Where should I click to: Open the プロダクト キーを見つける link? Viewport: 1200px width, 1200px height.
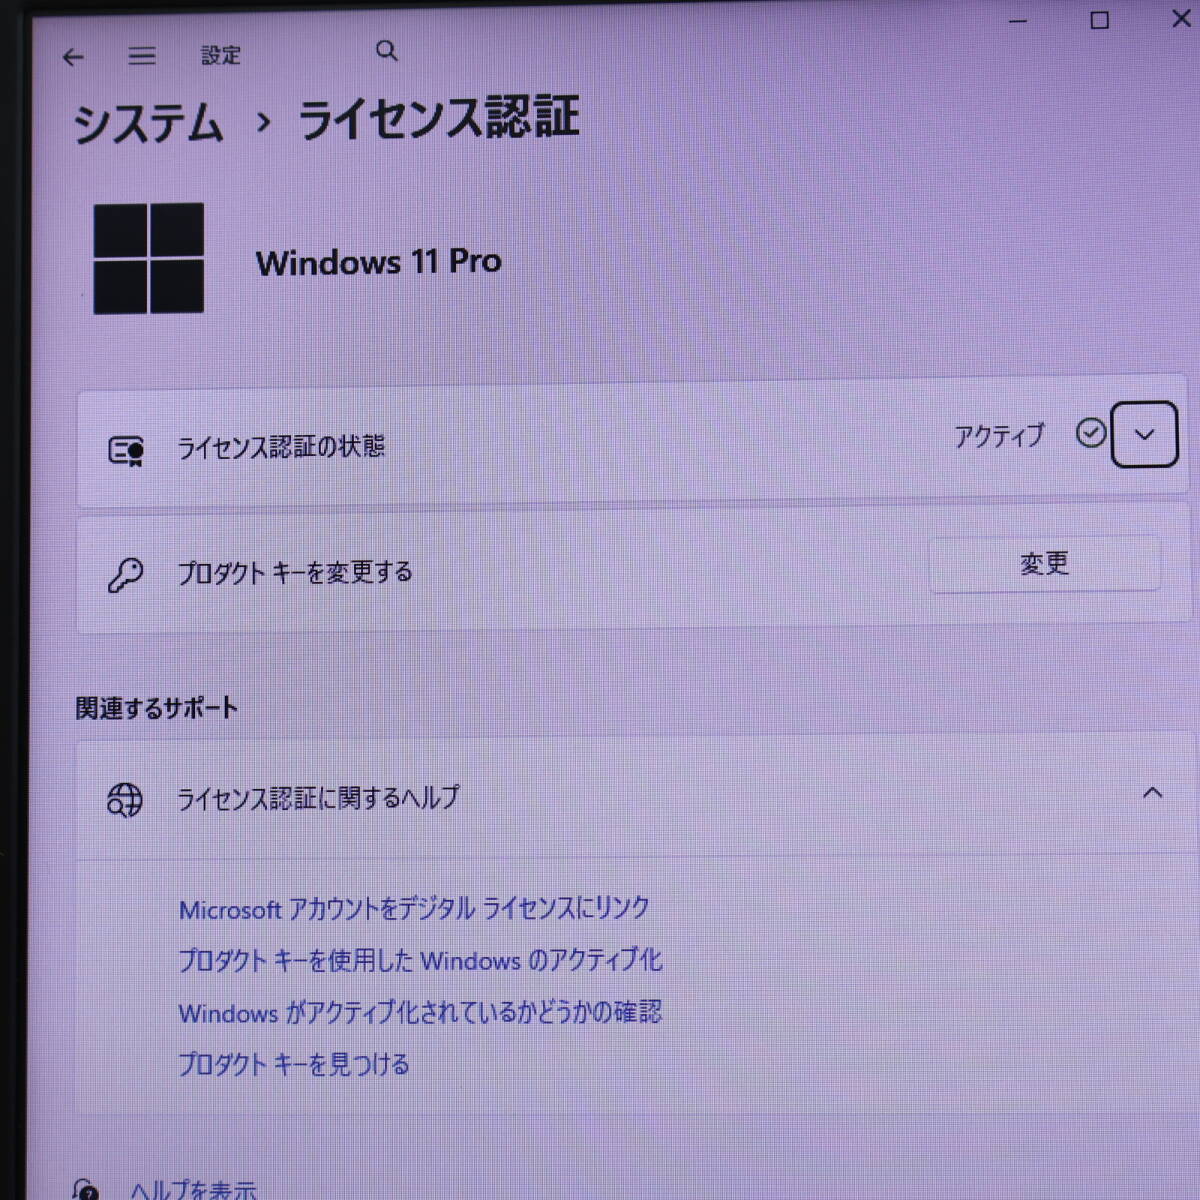pos(294,1065)
